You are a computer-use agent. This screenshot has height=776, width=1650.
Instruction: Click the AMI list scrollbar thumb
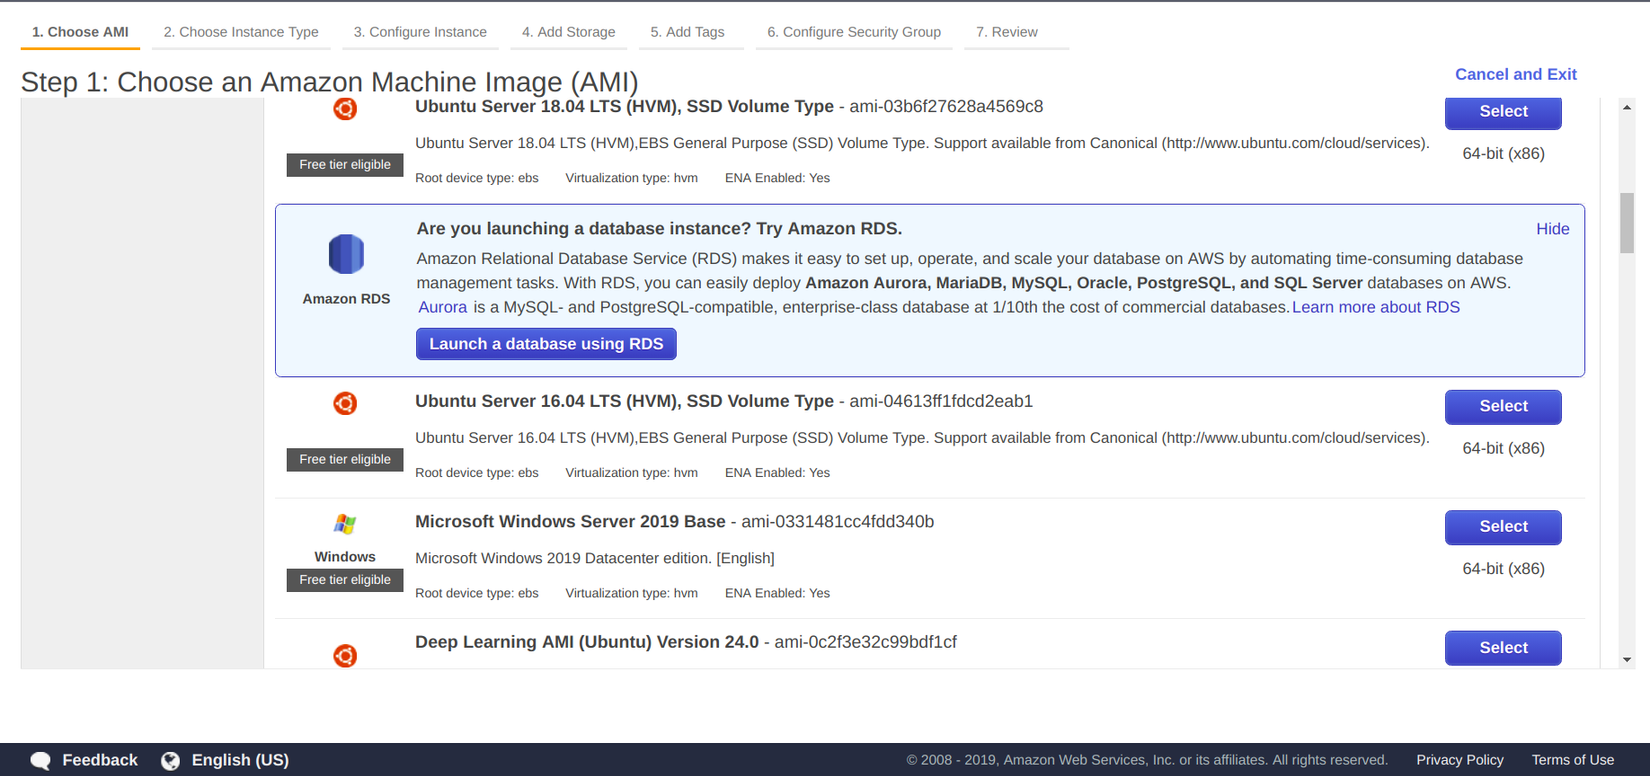click(x=1627, y=223)
